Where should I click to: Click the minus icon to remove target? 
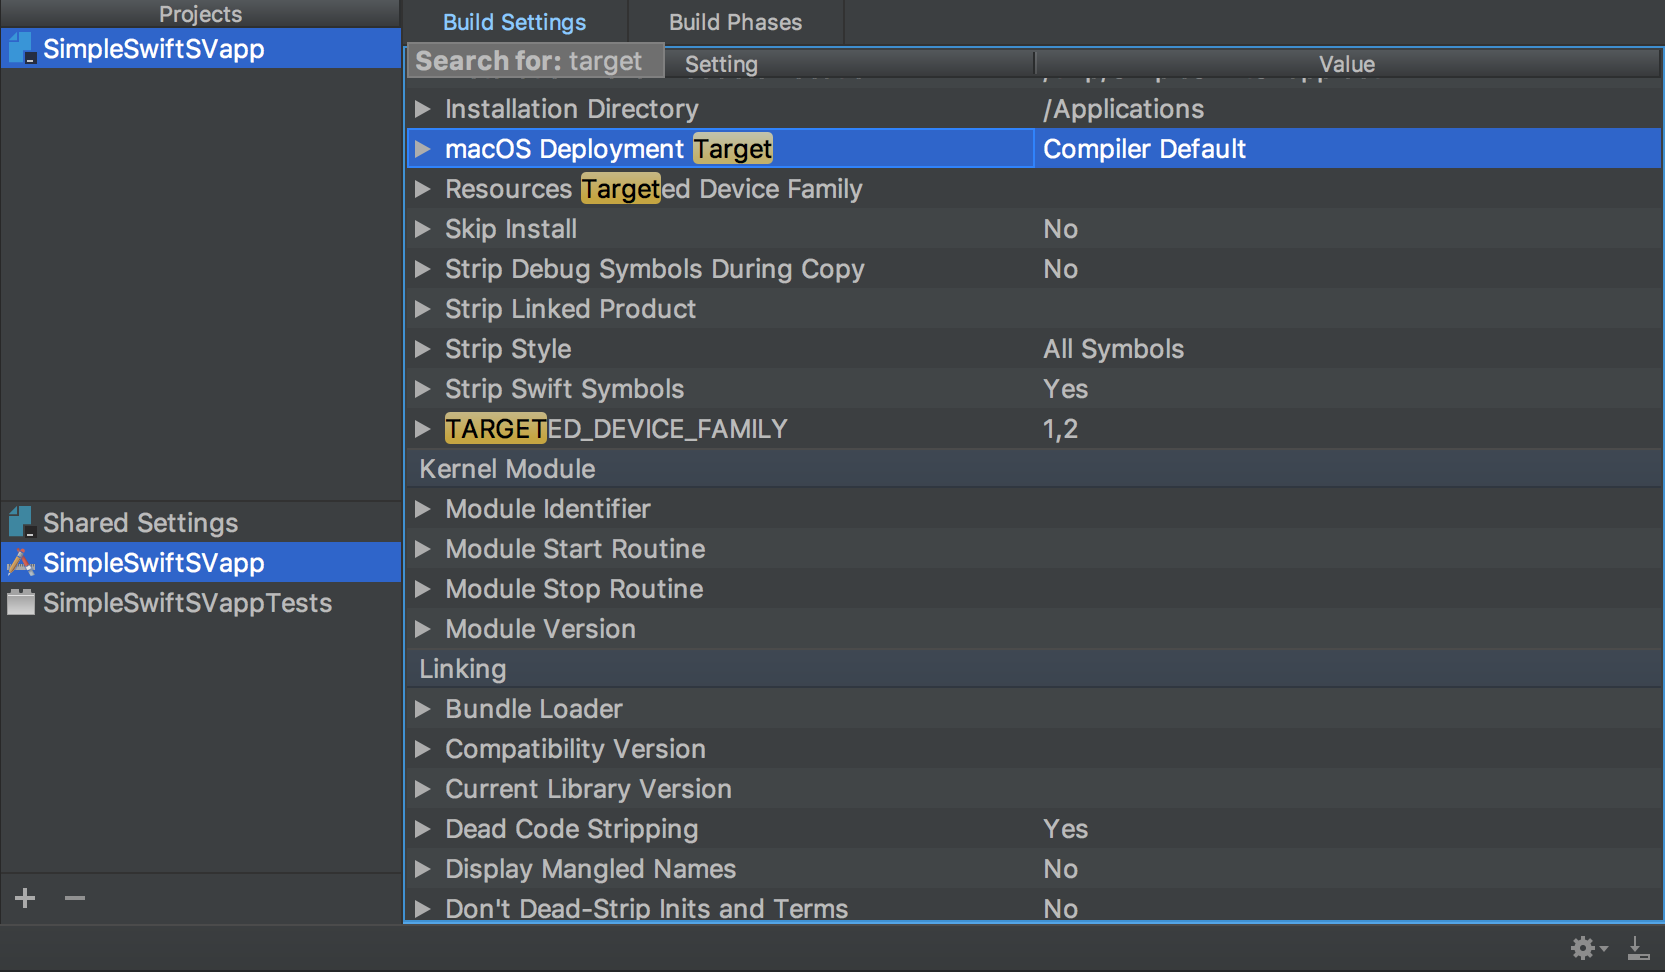75,898
